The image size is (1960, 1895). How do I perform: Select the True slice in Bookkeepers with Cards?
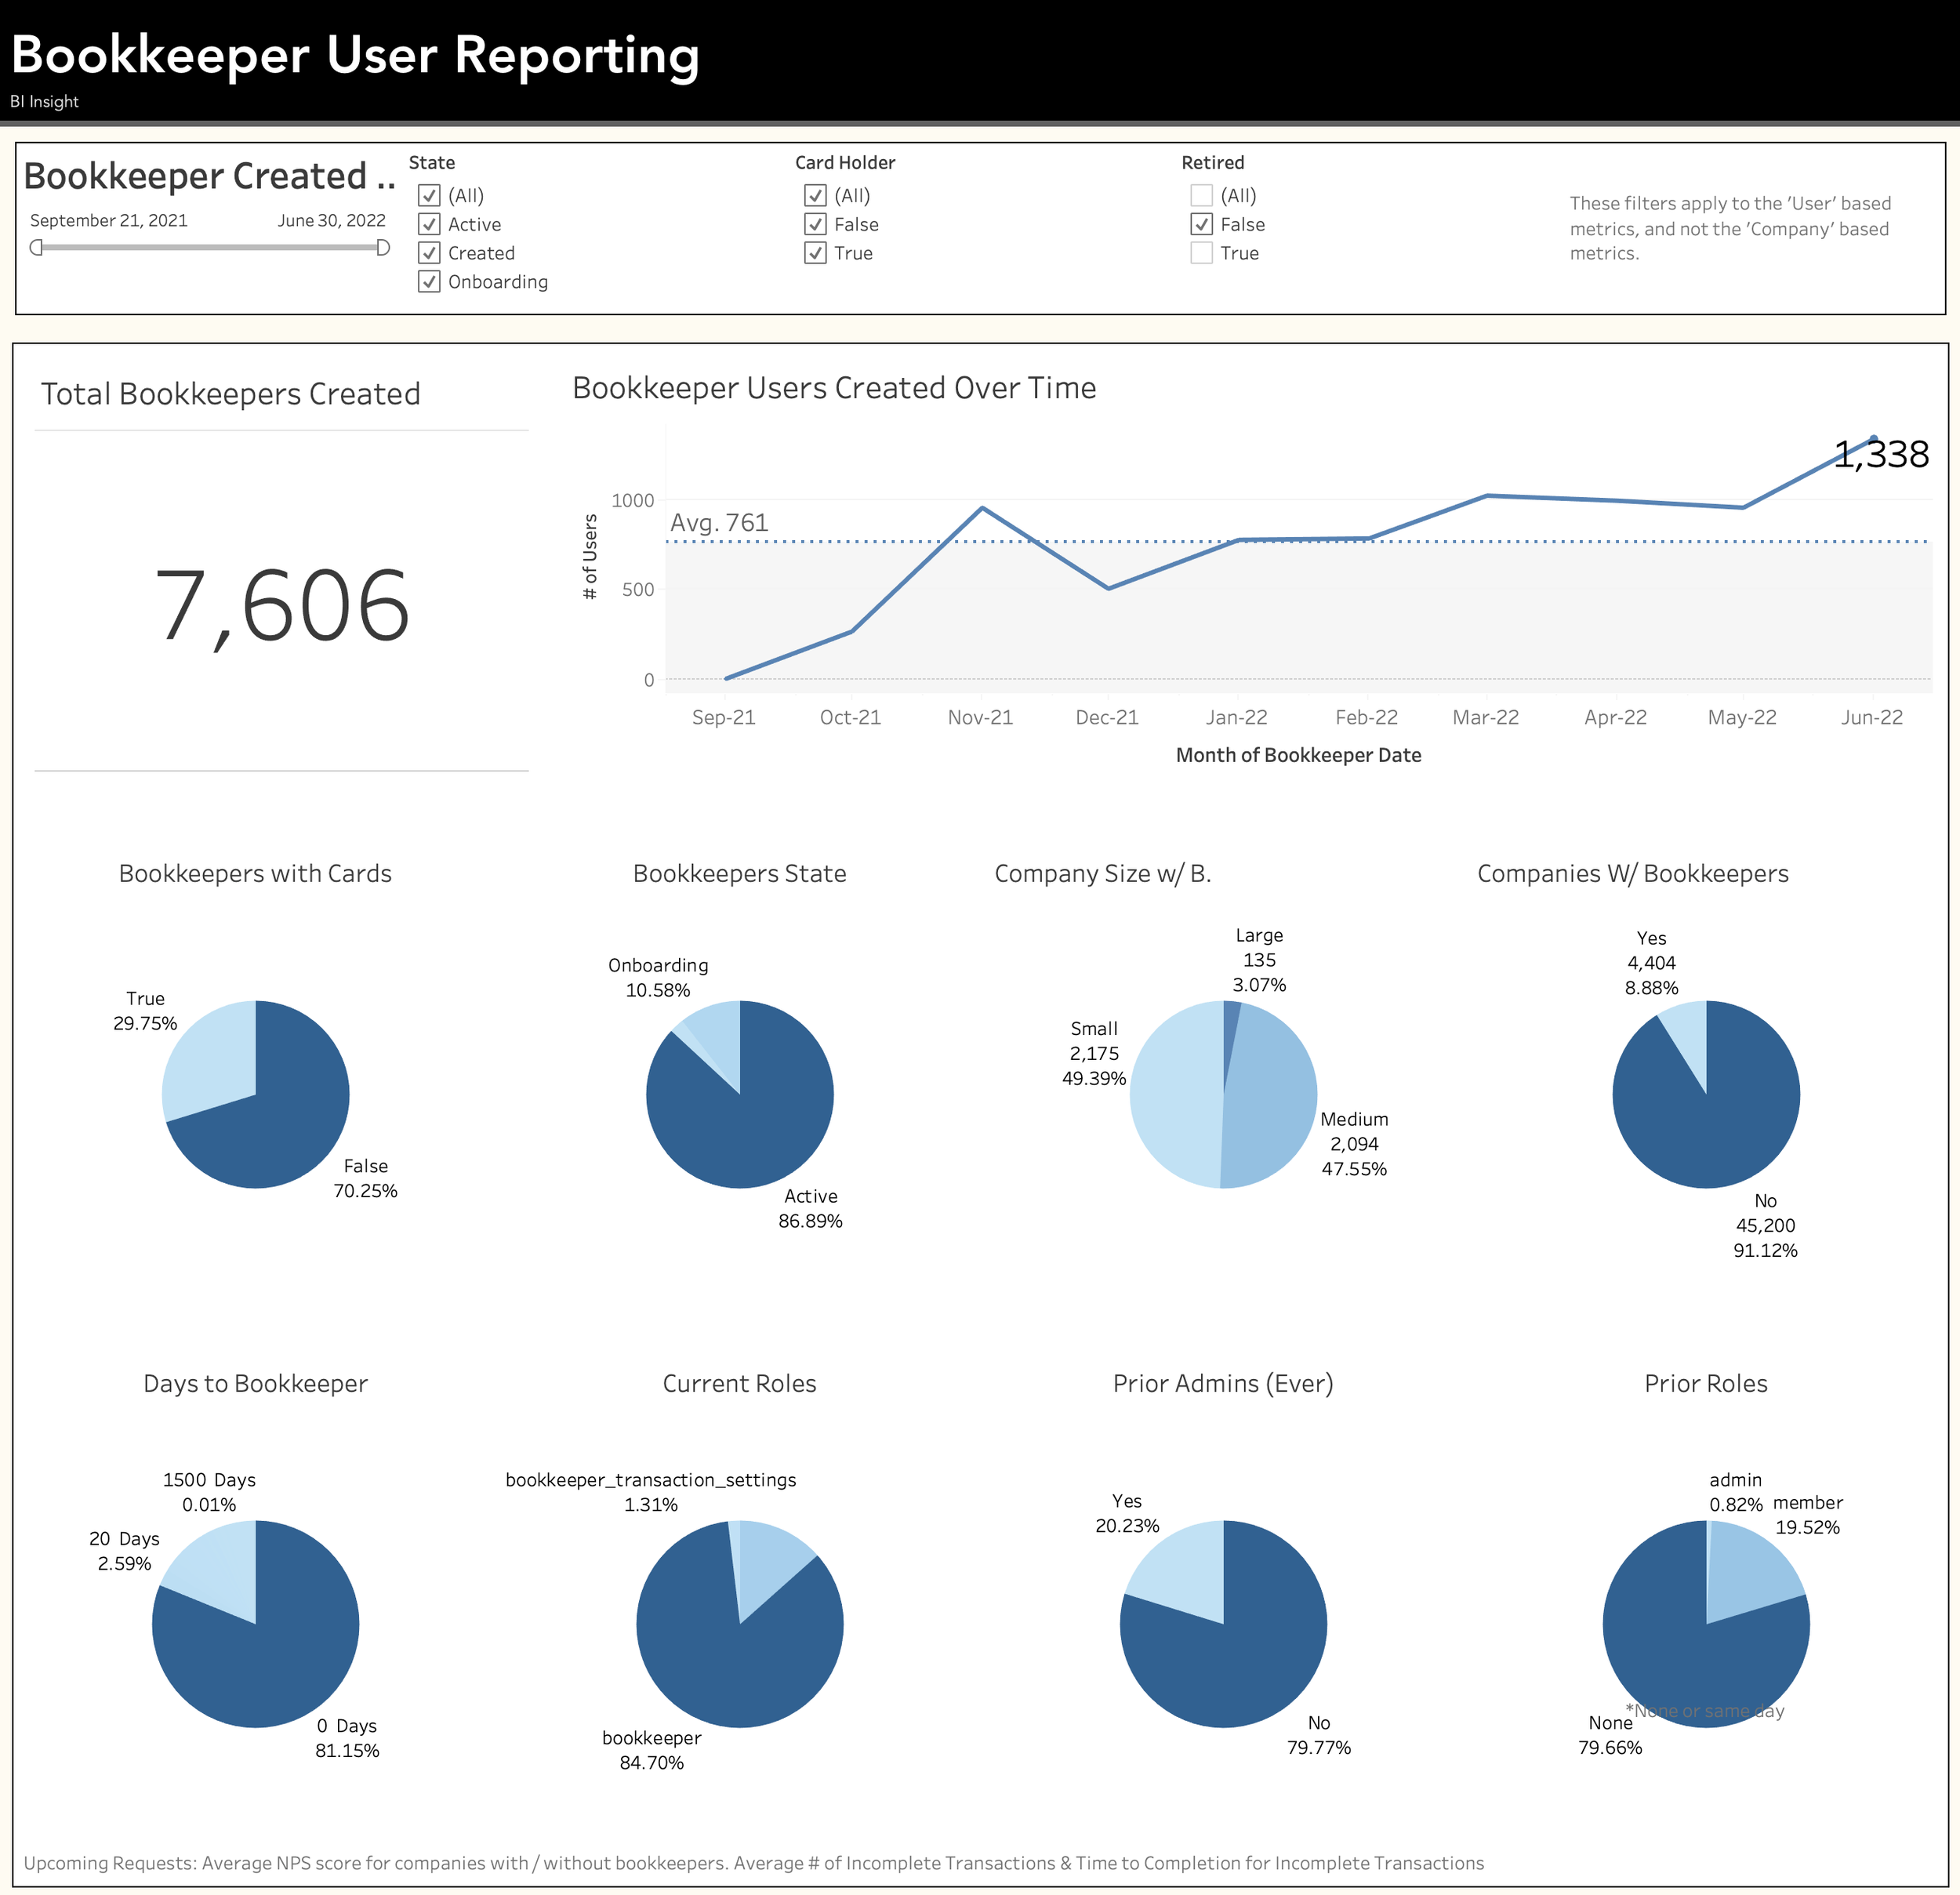pos(212,1055)
